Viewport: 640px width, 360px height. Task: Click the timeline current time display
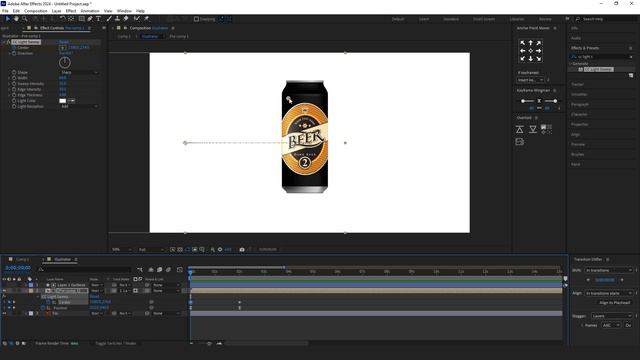[x=18, y=268]
